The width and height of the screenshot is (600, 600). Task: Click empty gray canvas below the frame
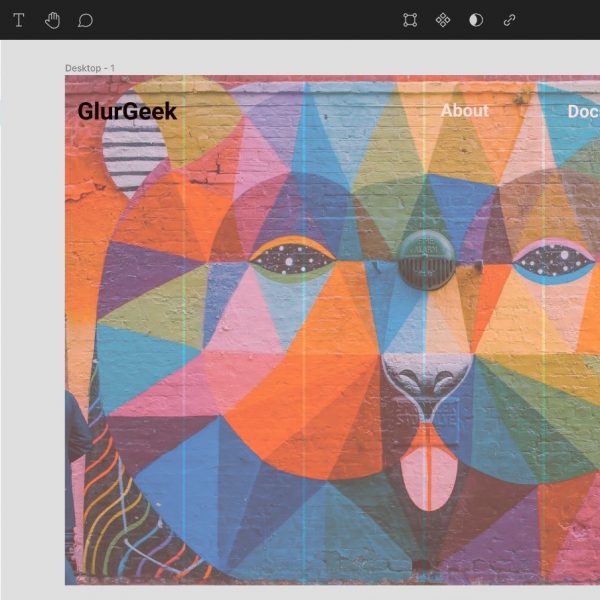[x=300, y=592]
